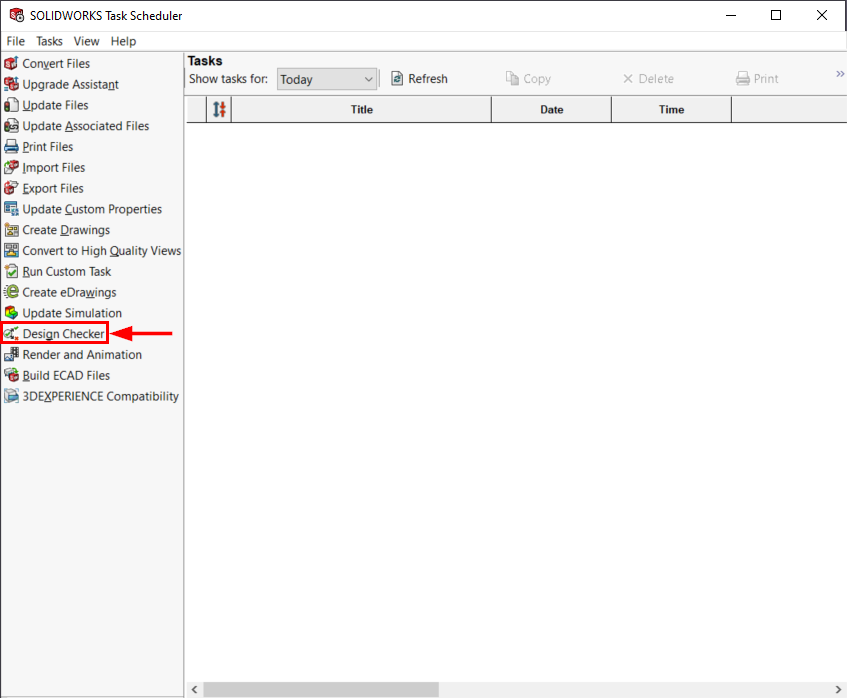
Task: Click the sort order arrows column header
Action: tap(220, 110)
